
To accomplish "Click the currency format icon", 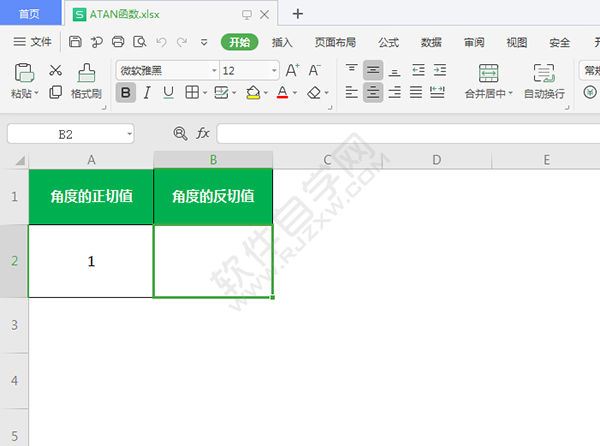I will click(590, 92).
